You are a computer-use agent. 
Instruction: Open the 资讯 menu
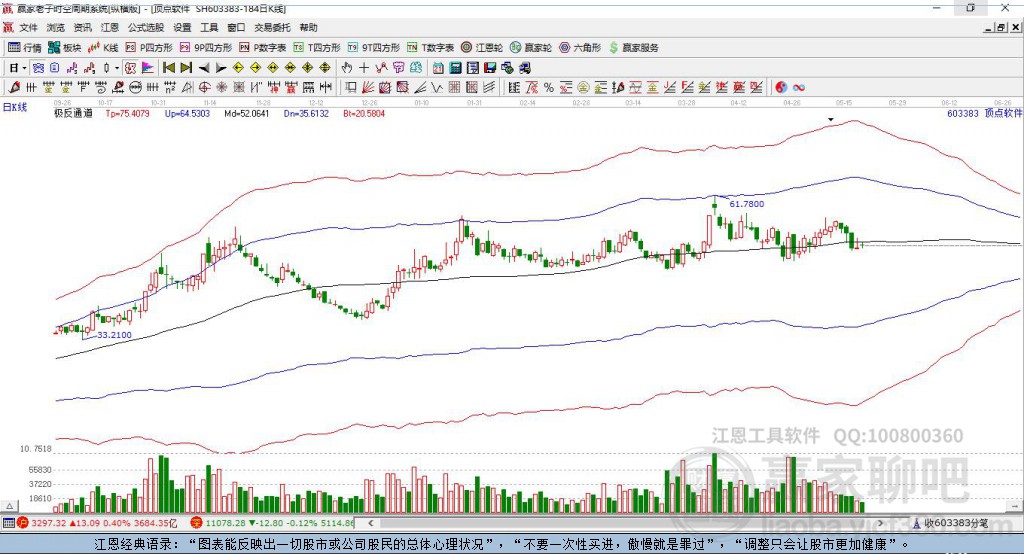[82, 27]
